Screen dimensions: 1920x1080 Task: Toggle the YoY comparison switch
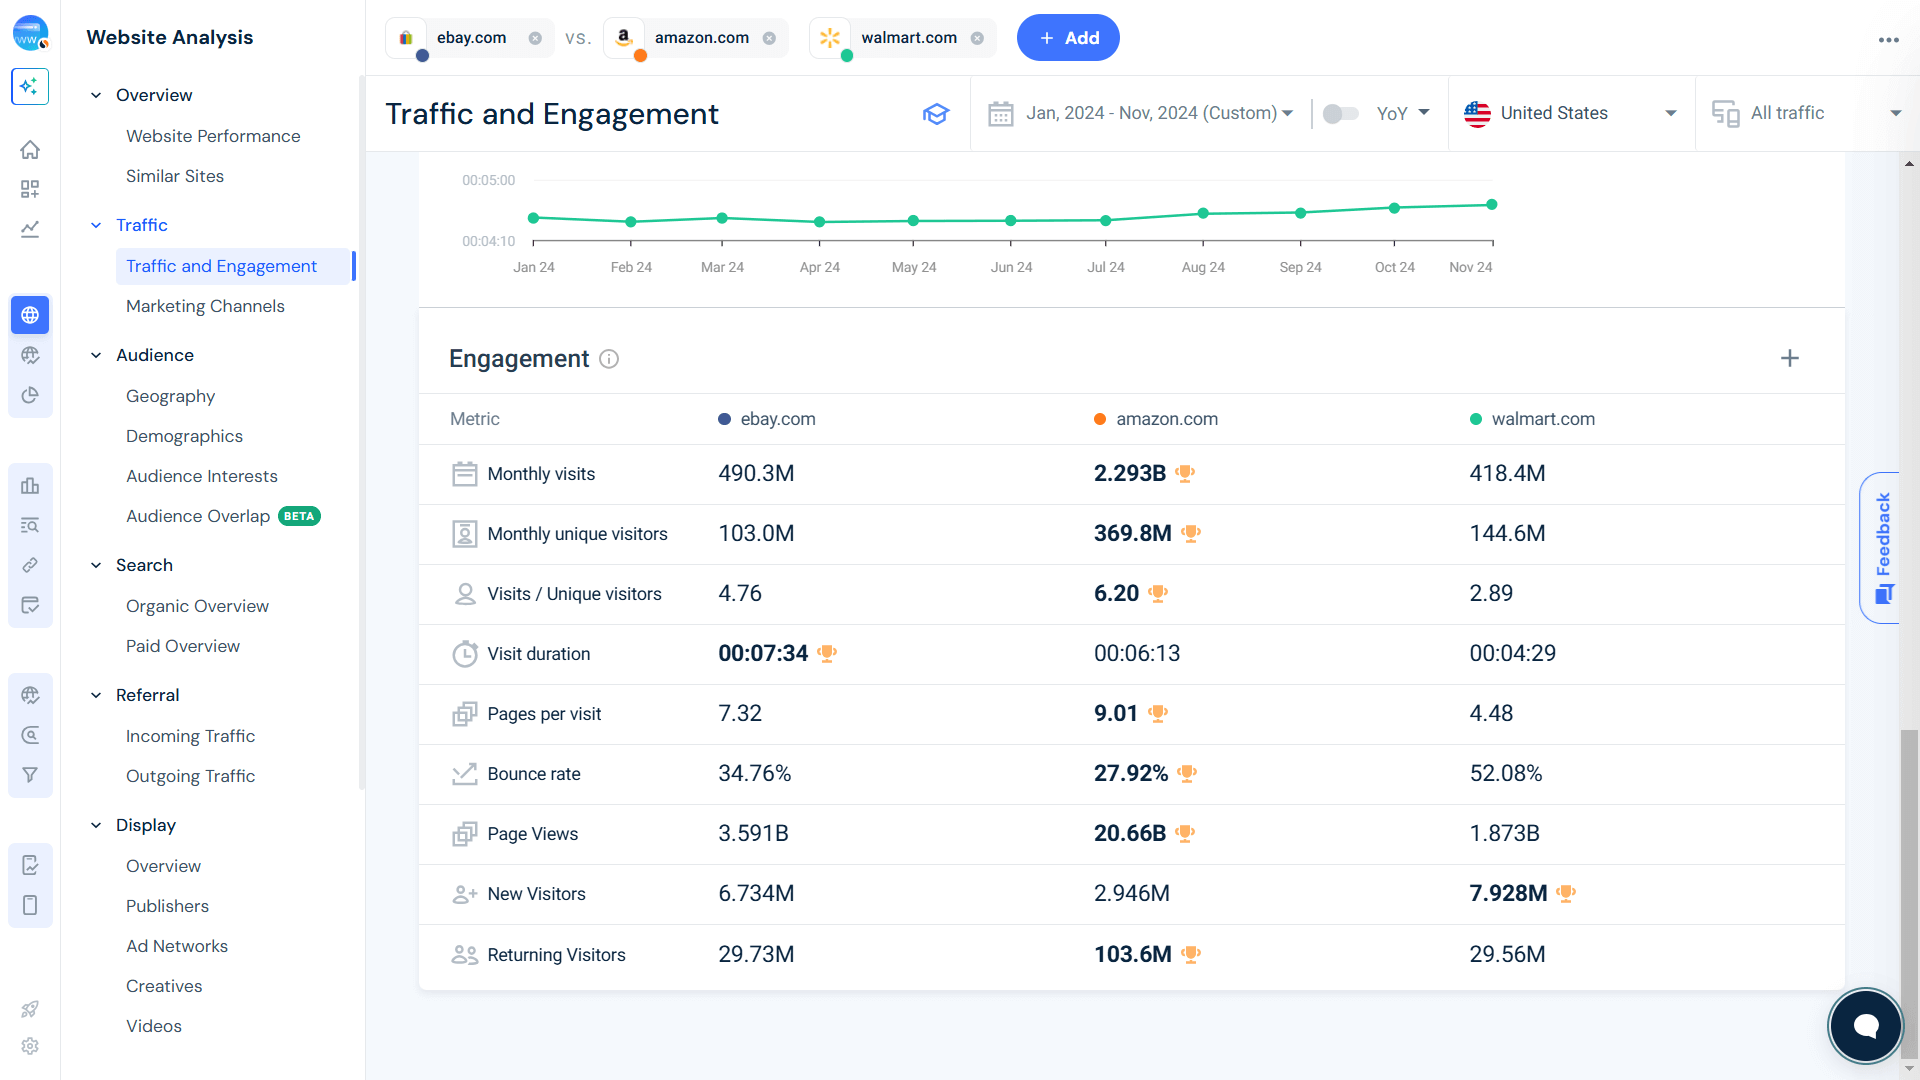click(x=1340, y=113)
